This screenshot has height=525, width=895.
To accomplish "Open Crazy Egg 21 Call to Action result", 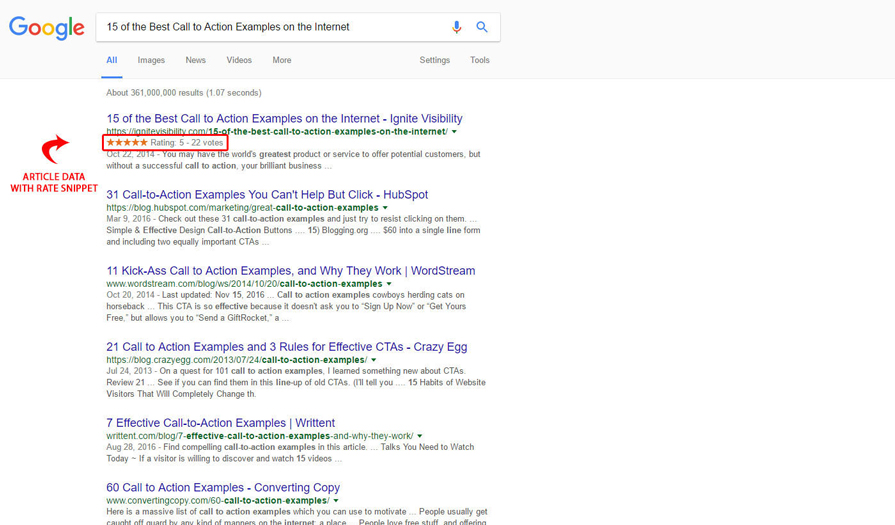I will [286, 346].
